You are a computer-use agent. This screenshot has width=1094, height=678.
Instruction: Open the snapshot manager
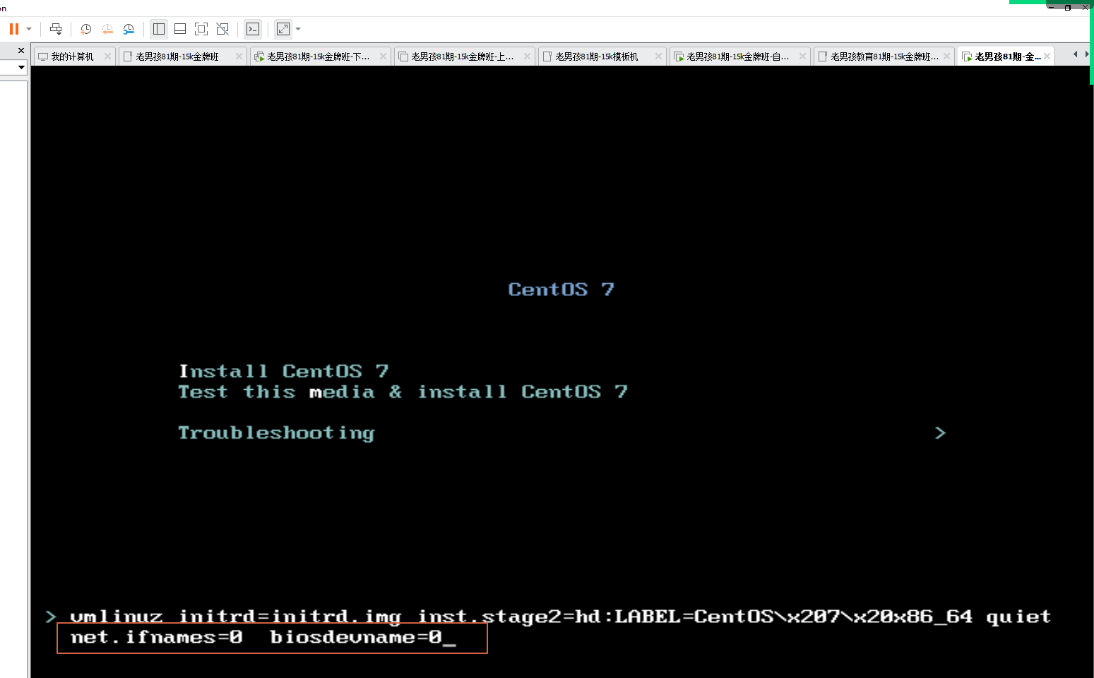[x=128, y=29]
